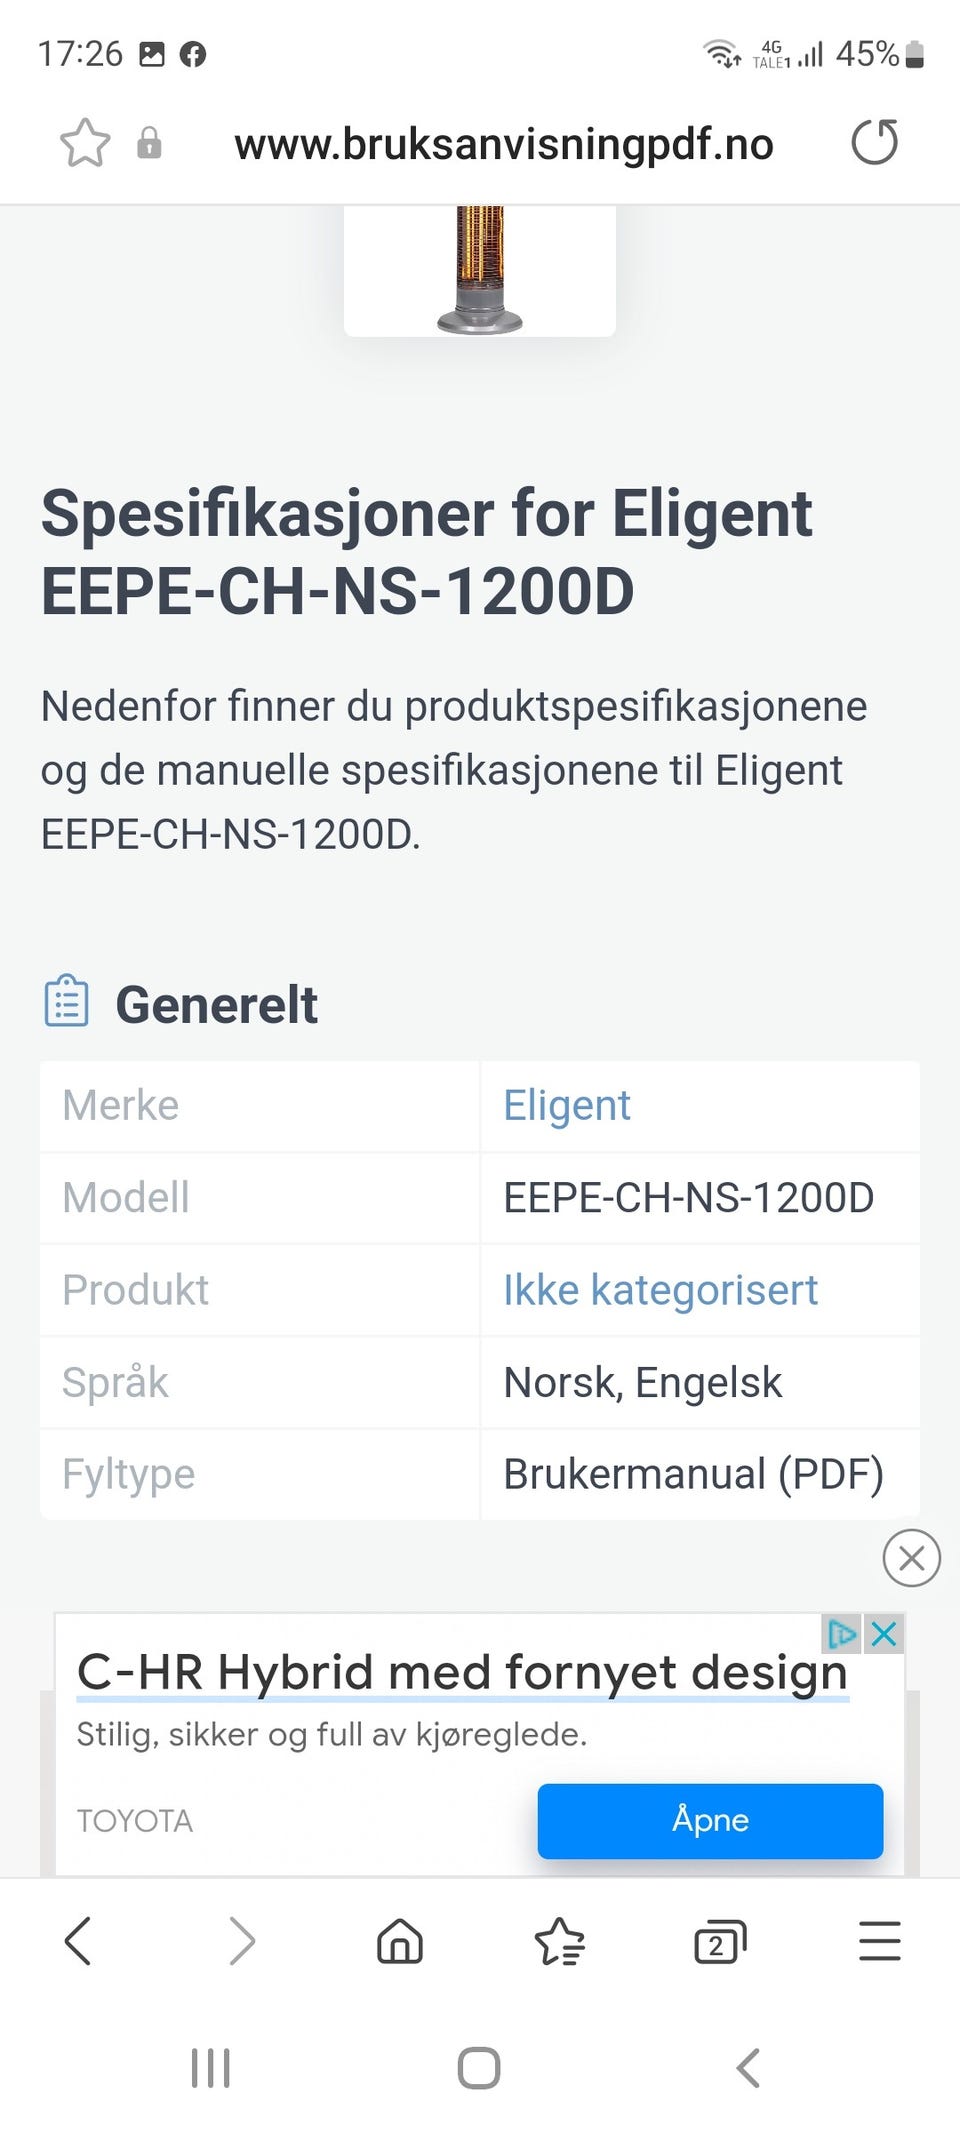Dismiss Toyota ad with small X
960x2133 pixels.
click(x=884, y=1634)
